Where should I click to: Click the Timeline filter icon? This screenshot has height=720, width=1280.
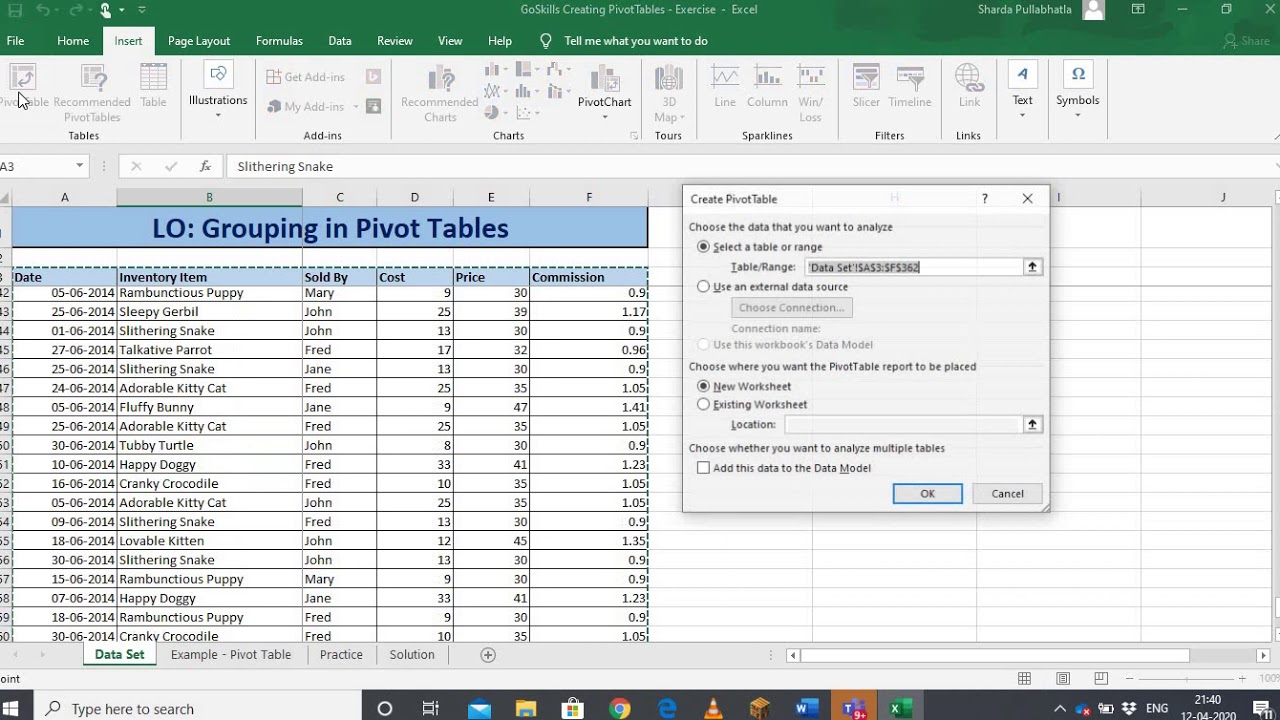click(x=910, y=87)
